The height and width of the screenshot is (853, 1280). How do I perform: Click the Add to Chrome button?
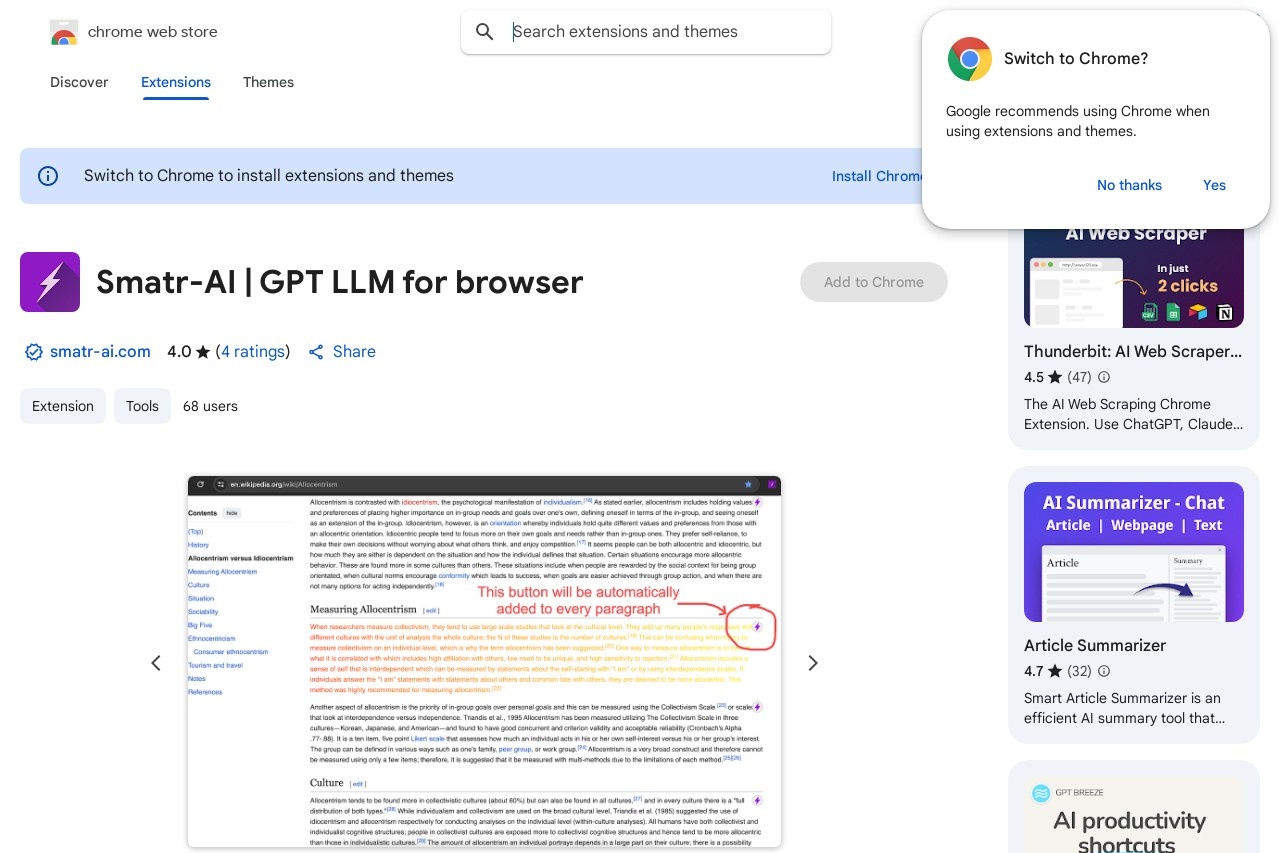[874, 282]
